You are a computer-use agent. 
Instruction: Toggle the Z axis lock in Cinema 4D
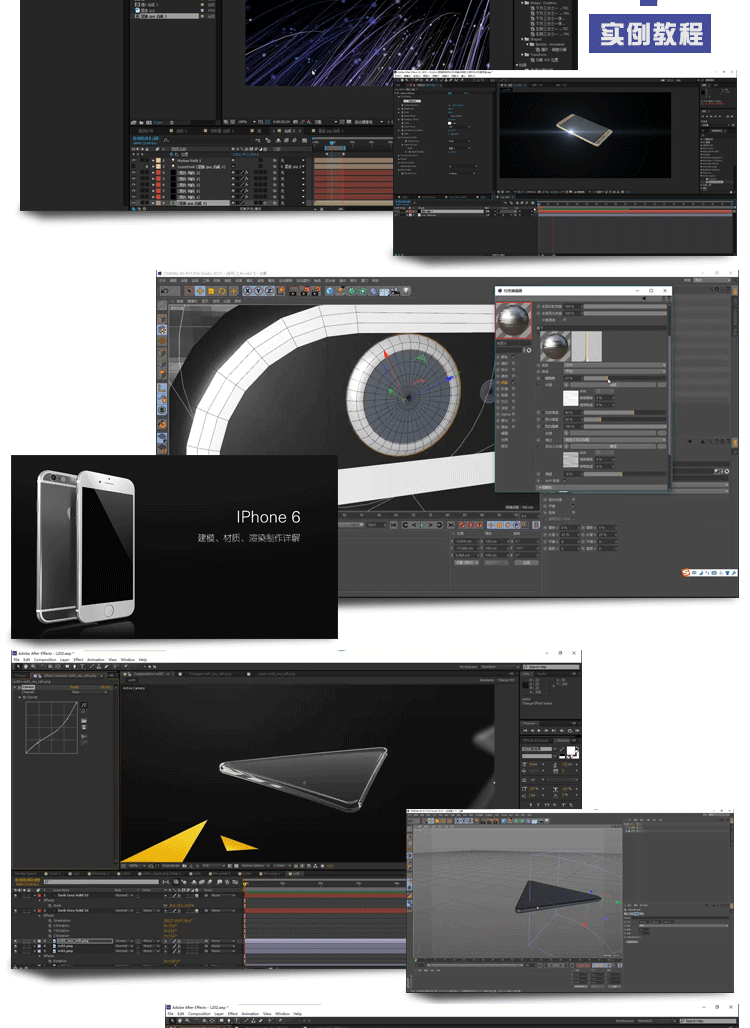click(269, 291)
